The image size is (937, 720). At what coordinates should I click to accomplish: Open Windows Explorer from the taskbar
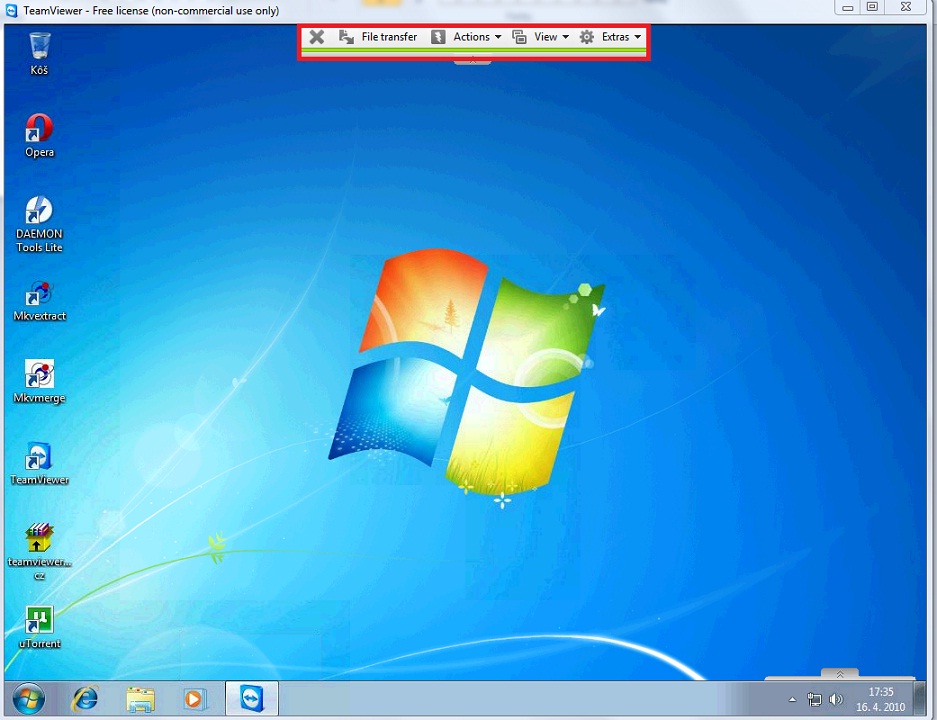[140, 698]
